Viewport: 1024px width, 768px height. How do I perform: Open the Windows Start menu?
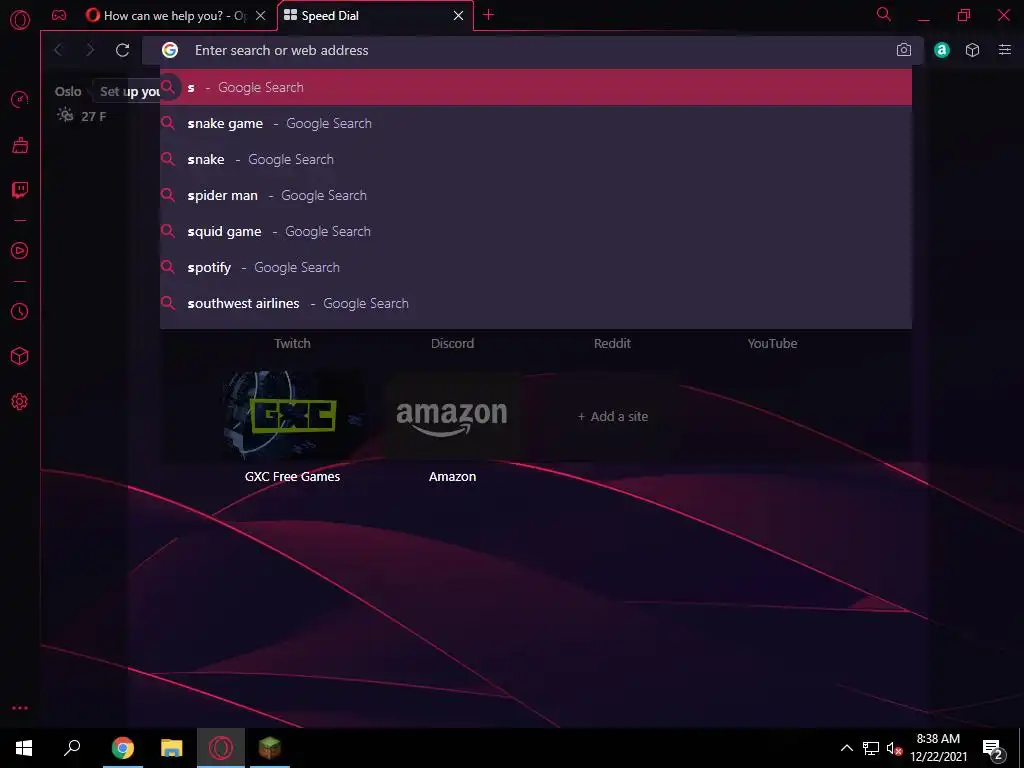tap(24, 748)
